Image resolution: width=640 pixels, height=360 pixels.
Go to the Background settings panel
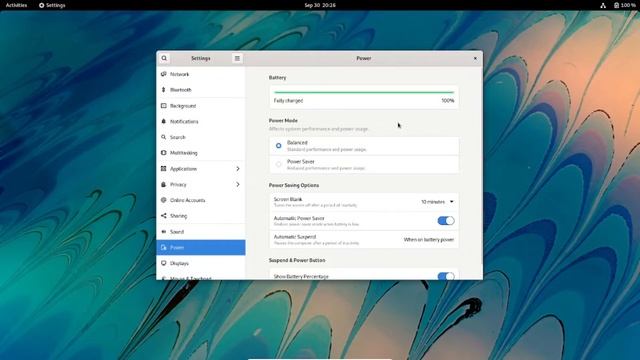(201, 106)
